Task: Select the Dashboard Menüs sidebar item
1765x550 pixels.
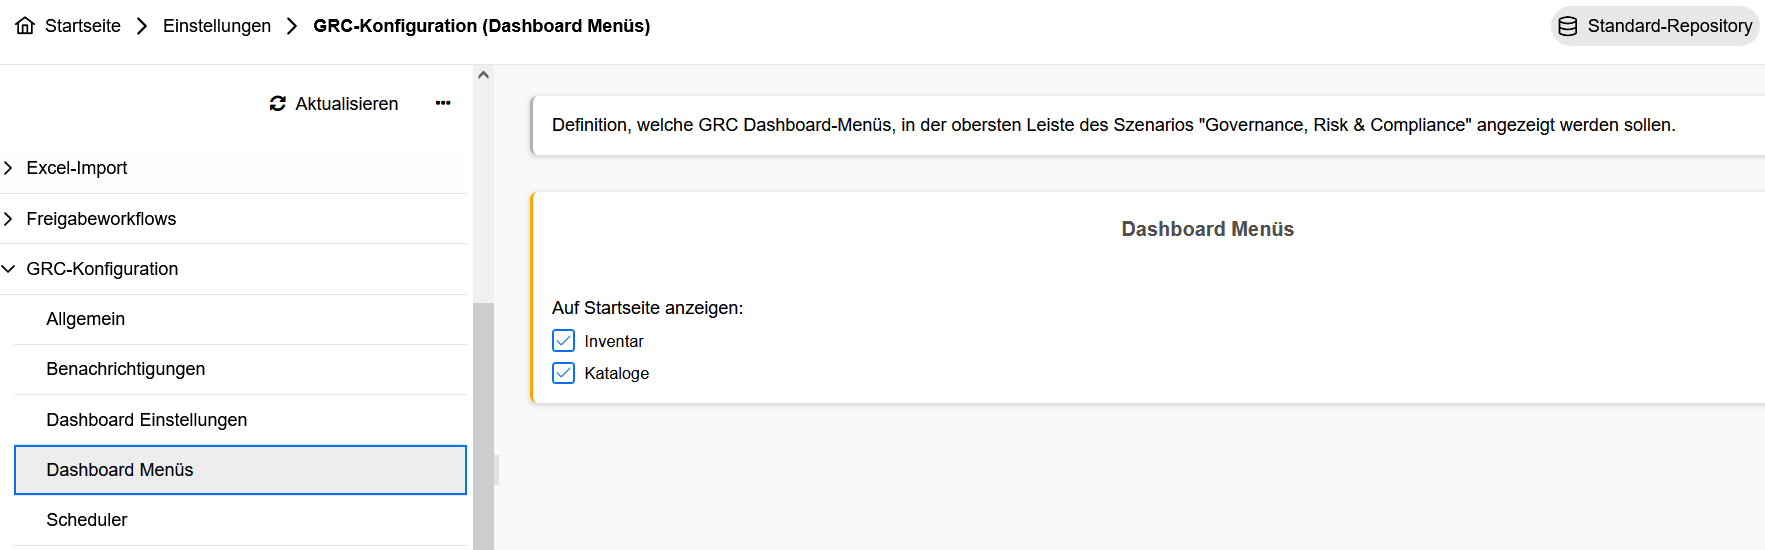Action: 120,470
